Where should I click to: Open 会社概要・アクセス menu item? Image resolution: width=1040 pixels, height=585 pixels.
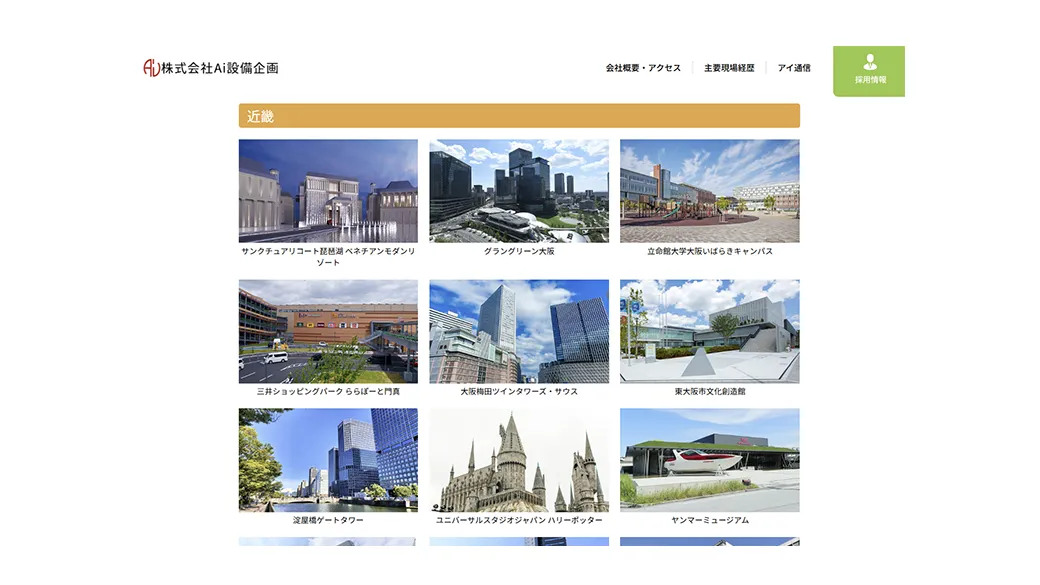click(x=643, y=68)
